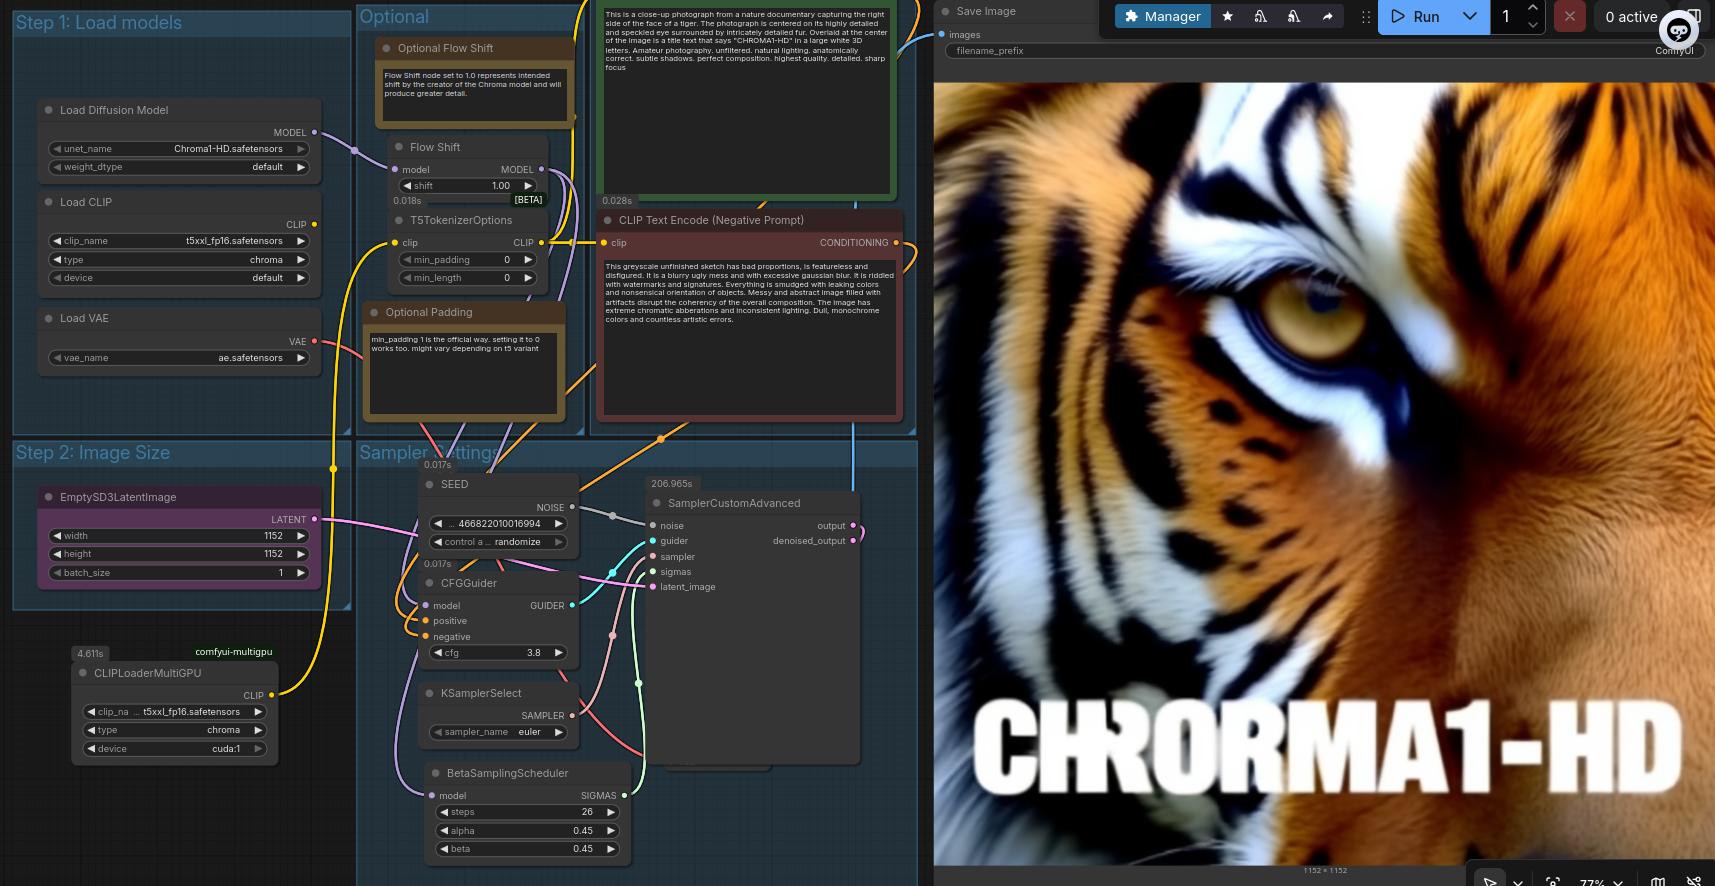Viewport: 1715px width, 886px height.
Task: Collapse the Save Image node
Action: (945, 11)
